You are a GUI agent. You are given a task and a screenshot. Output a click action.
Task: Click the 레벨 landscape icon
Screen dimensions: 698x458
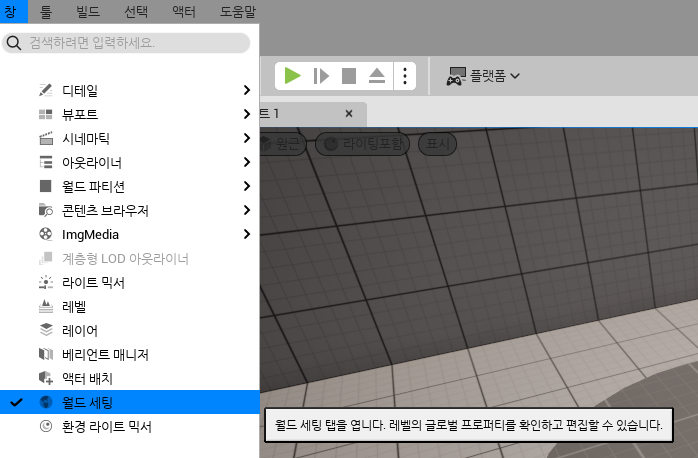click(45, 306)
